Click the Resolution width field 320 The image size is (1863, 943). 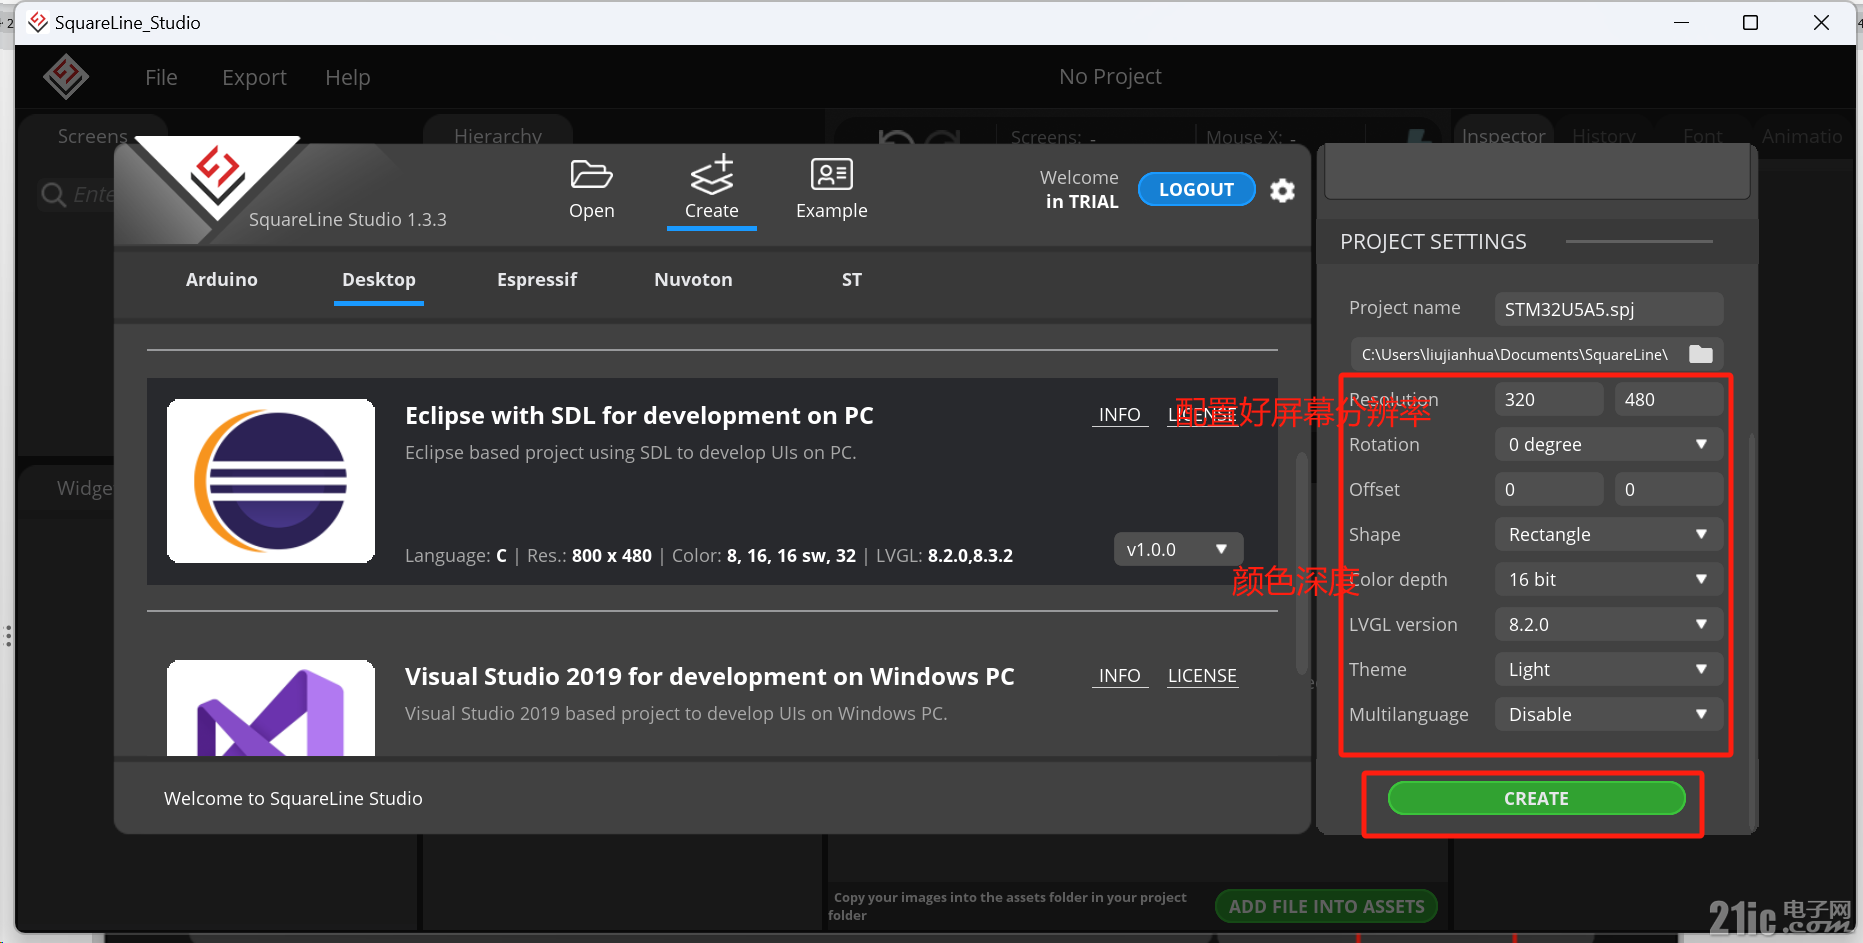(x=1549, y=399)
